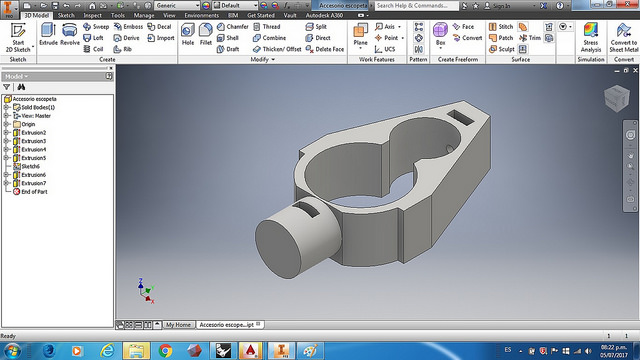Expand the Extrusion2 tree node
The image size is (640, 360).
6,133
